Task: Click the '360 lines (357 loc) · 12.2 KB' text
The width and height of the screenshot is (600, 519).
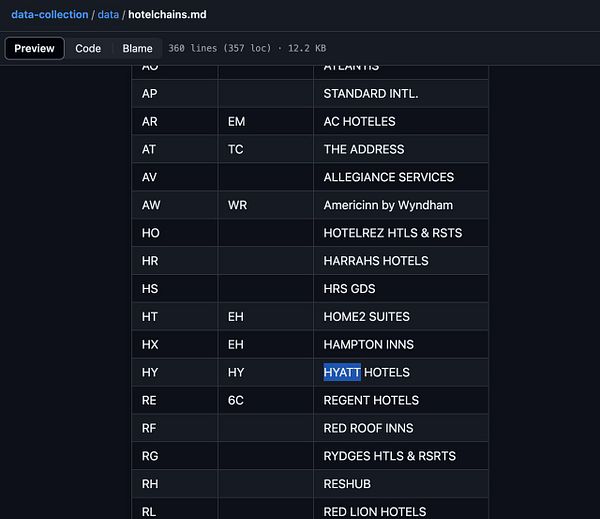Action: pyautogui.click(x=247, y=48)
